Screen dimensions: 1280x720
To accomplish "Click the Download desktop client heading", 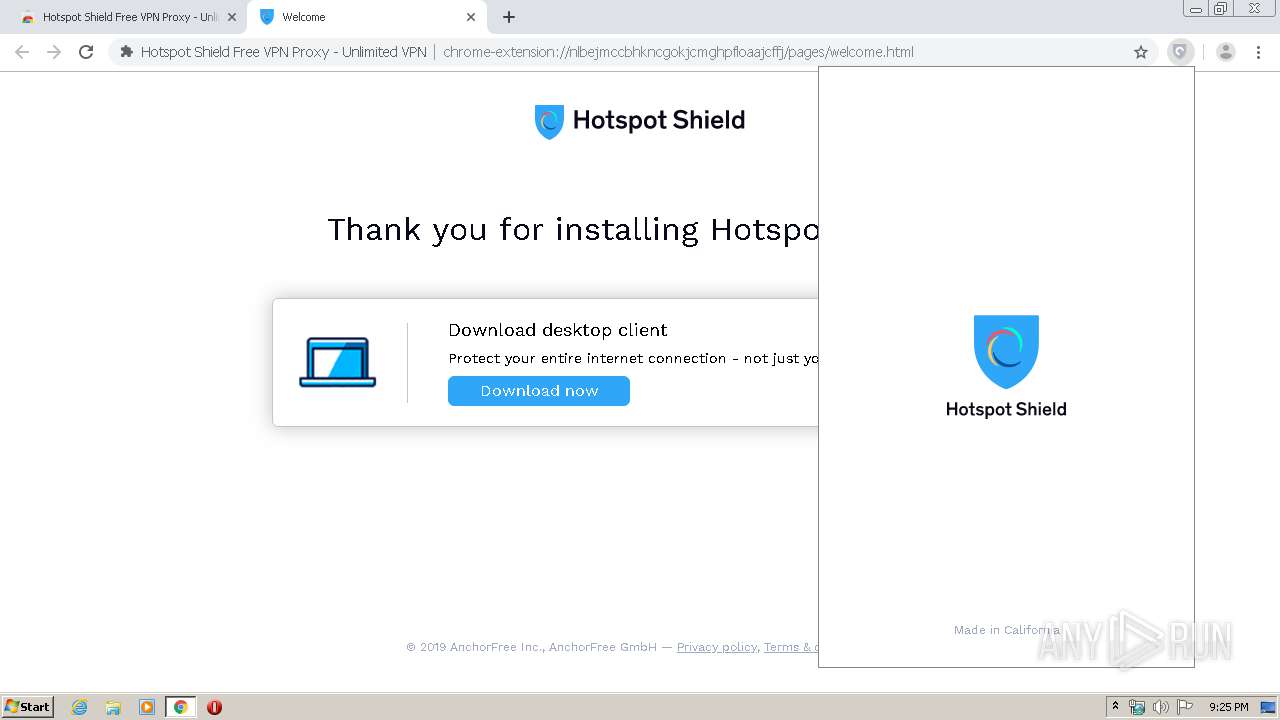I will coord(558,330).
